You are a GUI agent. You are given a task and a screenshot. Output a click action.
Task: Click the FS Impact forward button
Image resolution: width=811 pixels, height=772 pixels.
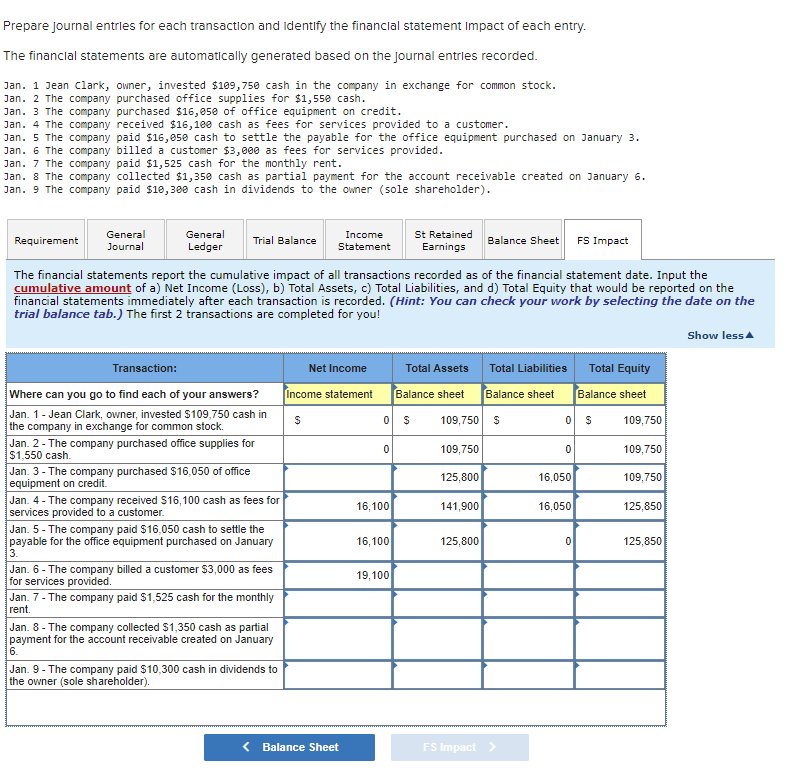pyautogui.click(x=459, y=747)
